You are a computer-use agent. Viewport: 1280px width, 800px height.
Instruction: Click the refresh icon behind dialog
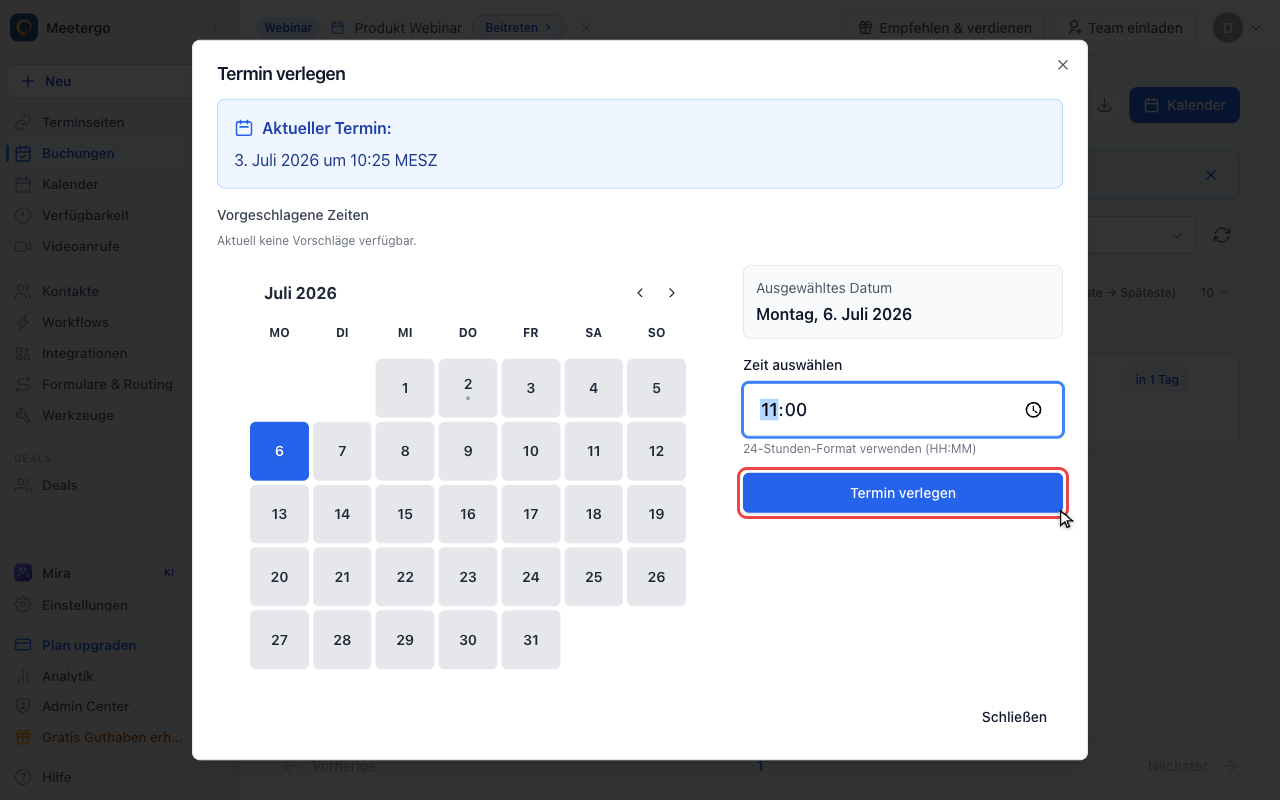(1221, 235)
